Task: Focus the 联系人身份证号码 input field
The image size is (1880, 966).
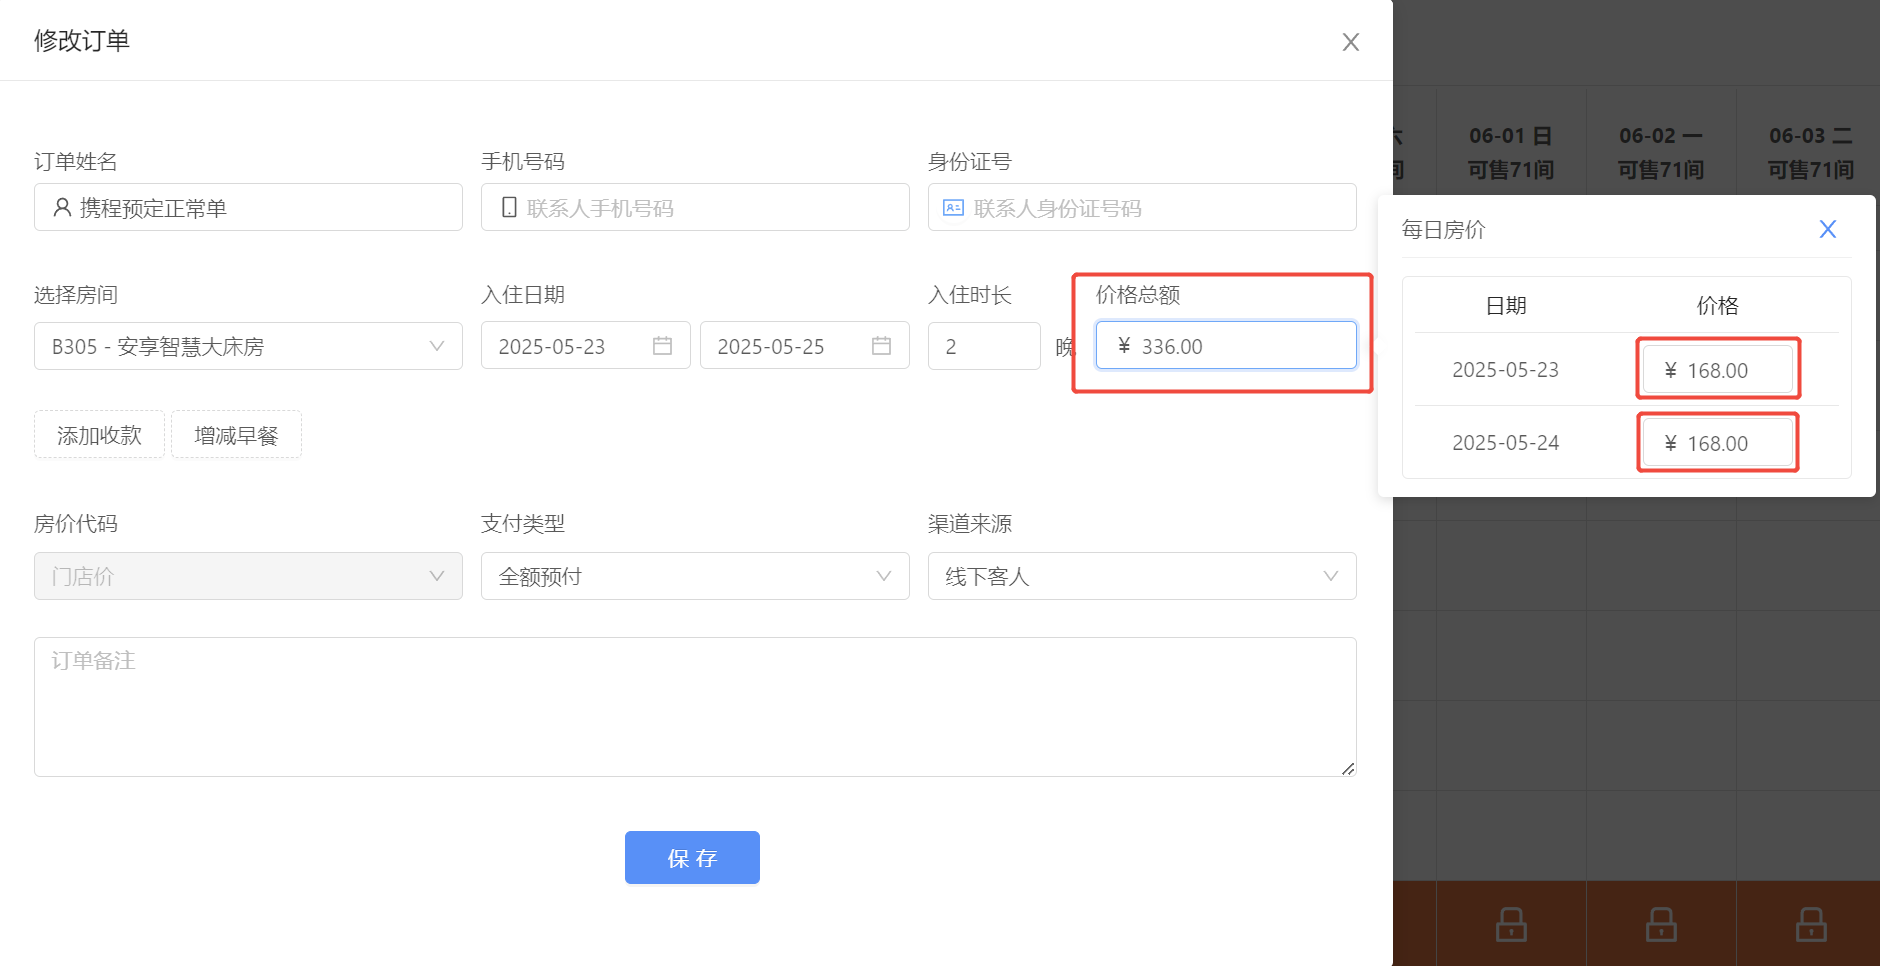Action: tap(1142, 207)
